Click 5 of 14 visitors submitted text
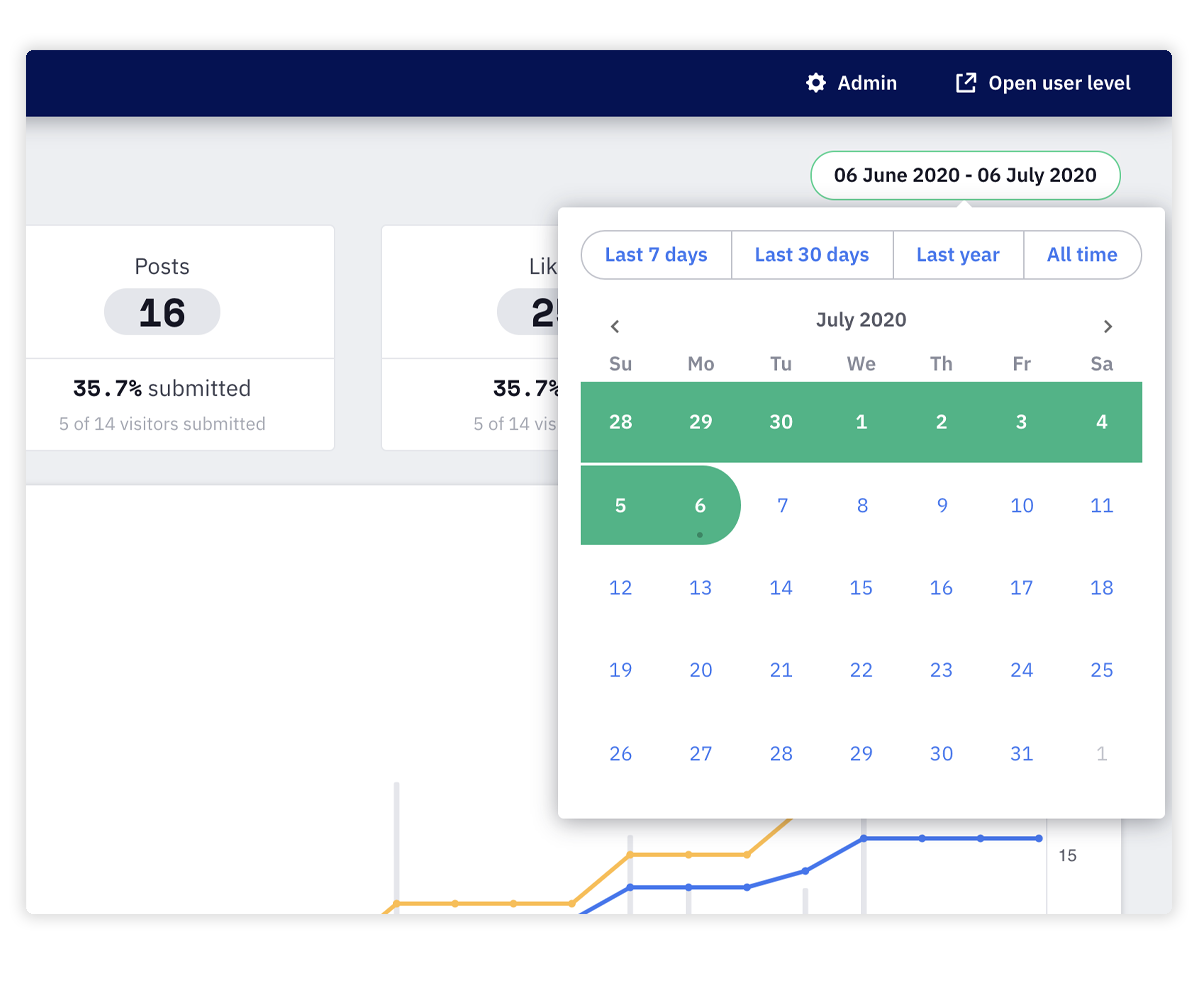 tap(162, 424)
